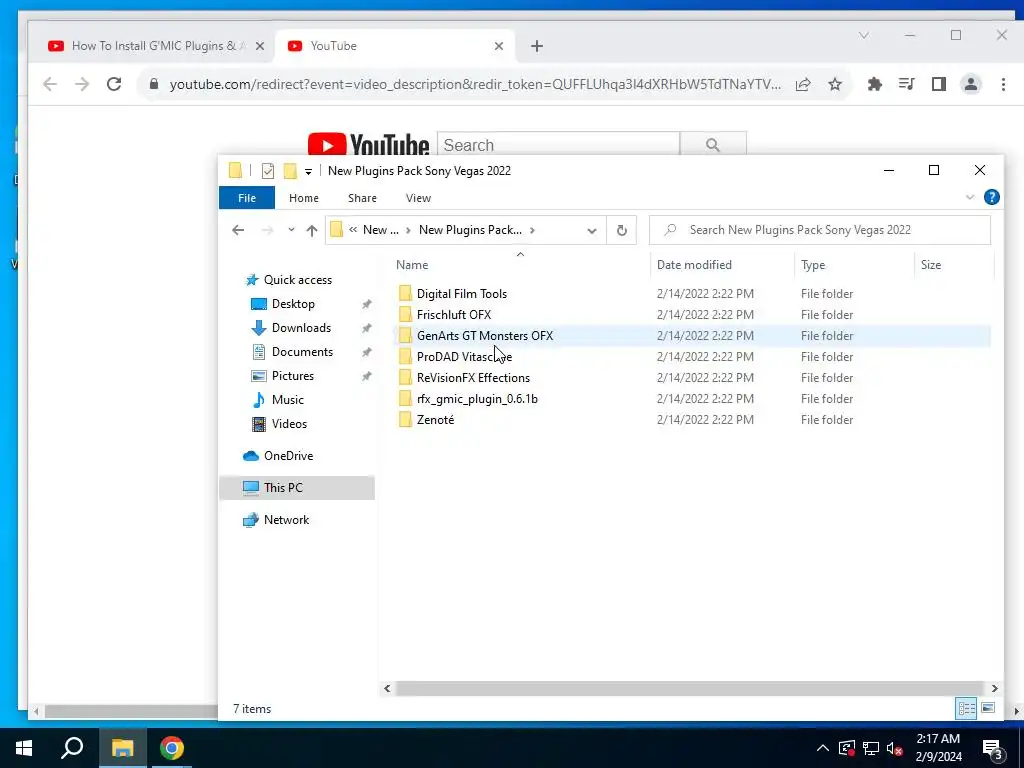Image resolution: width=1024 pixels, height=768 pixels.
Task: Close the YouTube Chrome tab
Action: tap(498, 46)
